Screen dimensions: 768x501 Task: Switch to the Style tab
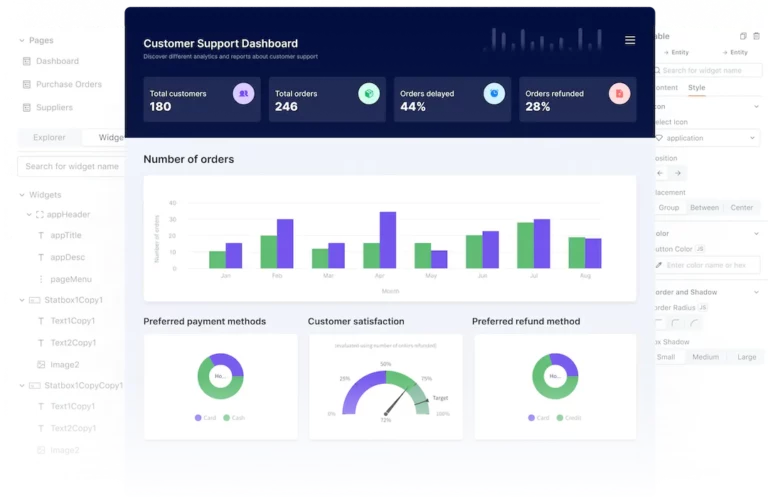point(697,88)
